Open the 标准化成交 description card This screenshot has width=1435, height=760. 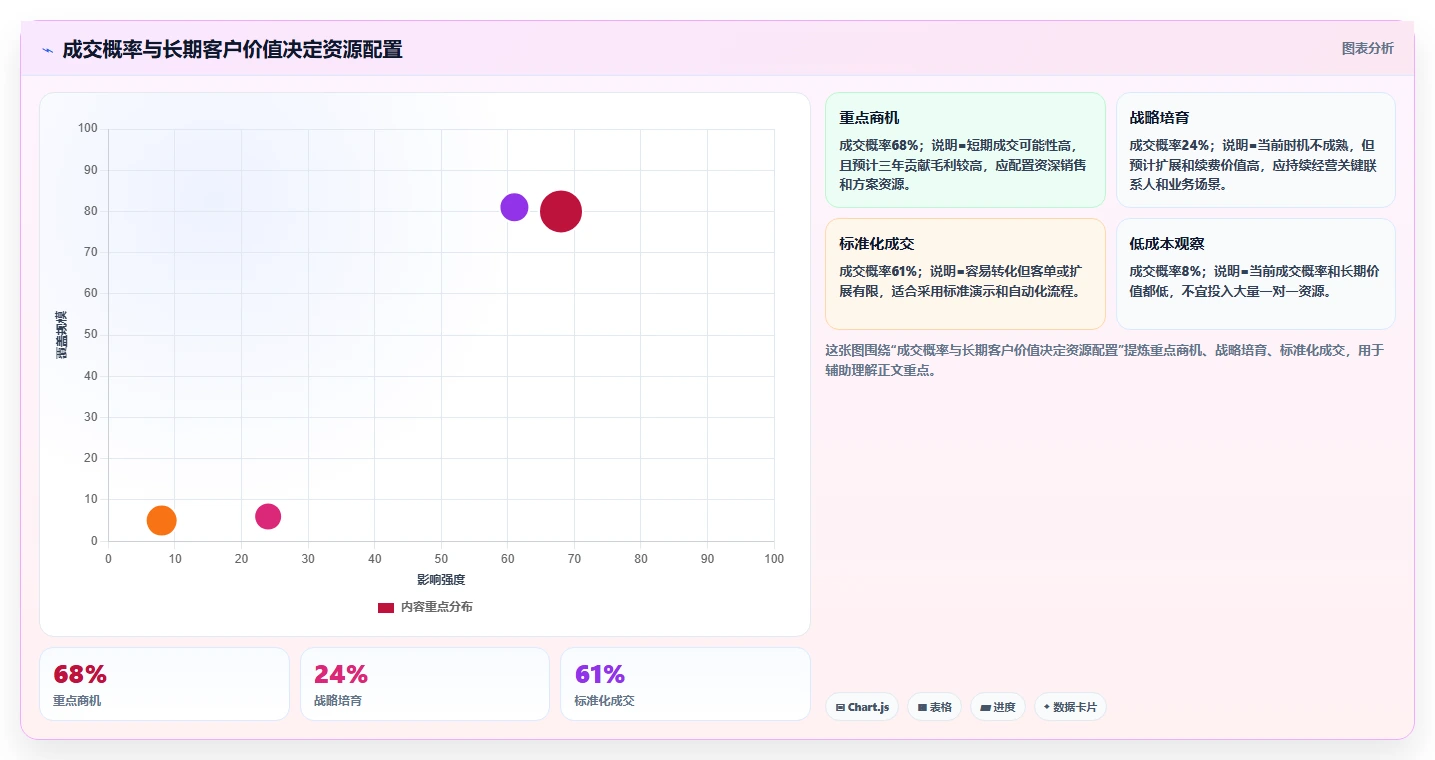[x=965, y=274]
